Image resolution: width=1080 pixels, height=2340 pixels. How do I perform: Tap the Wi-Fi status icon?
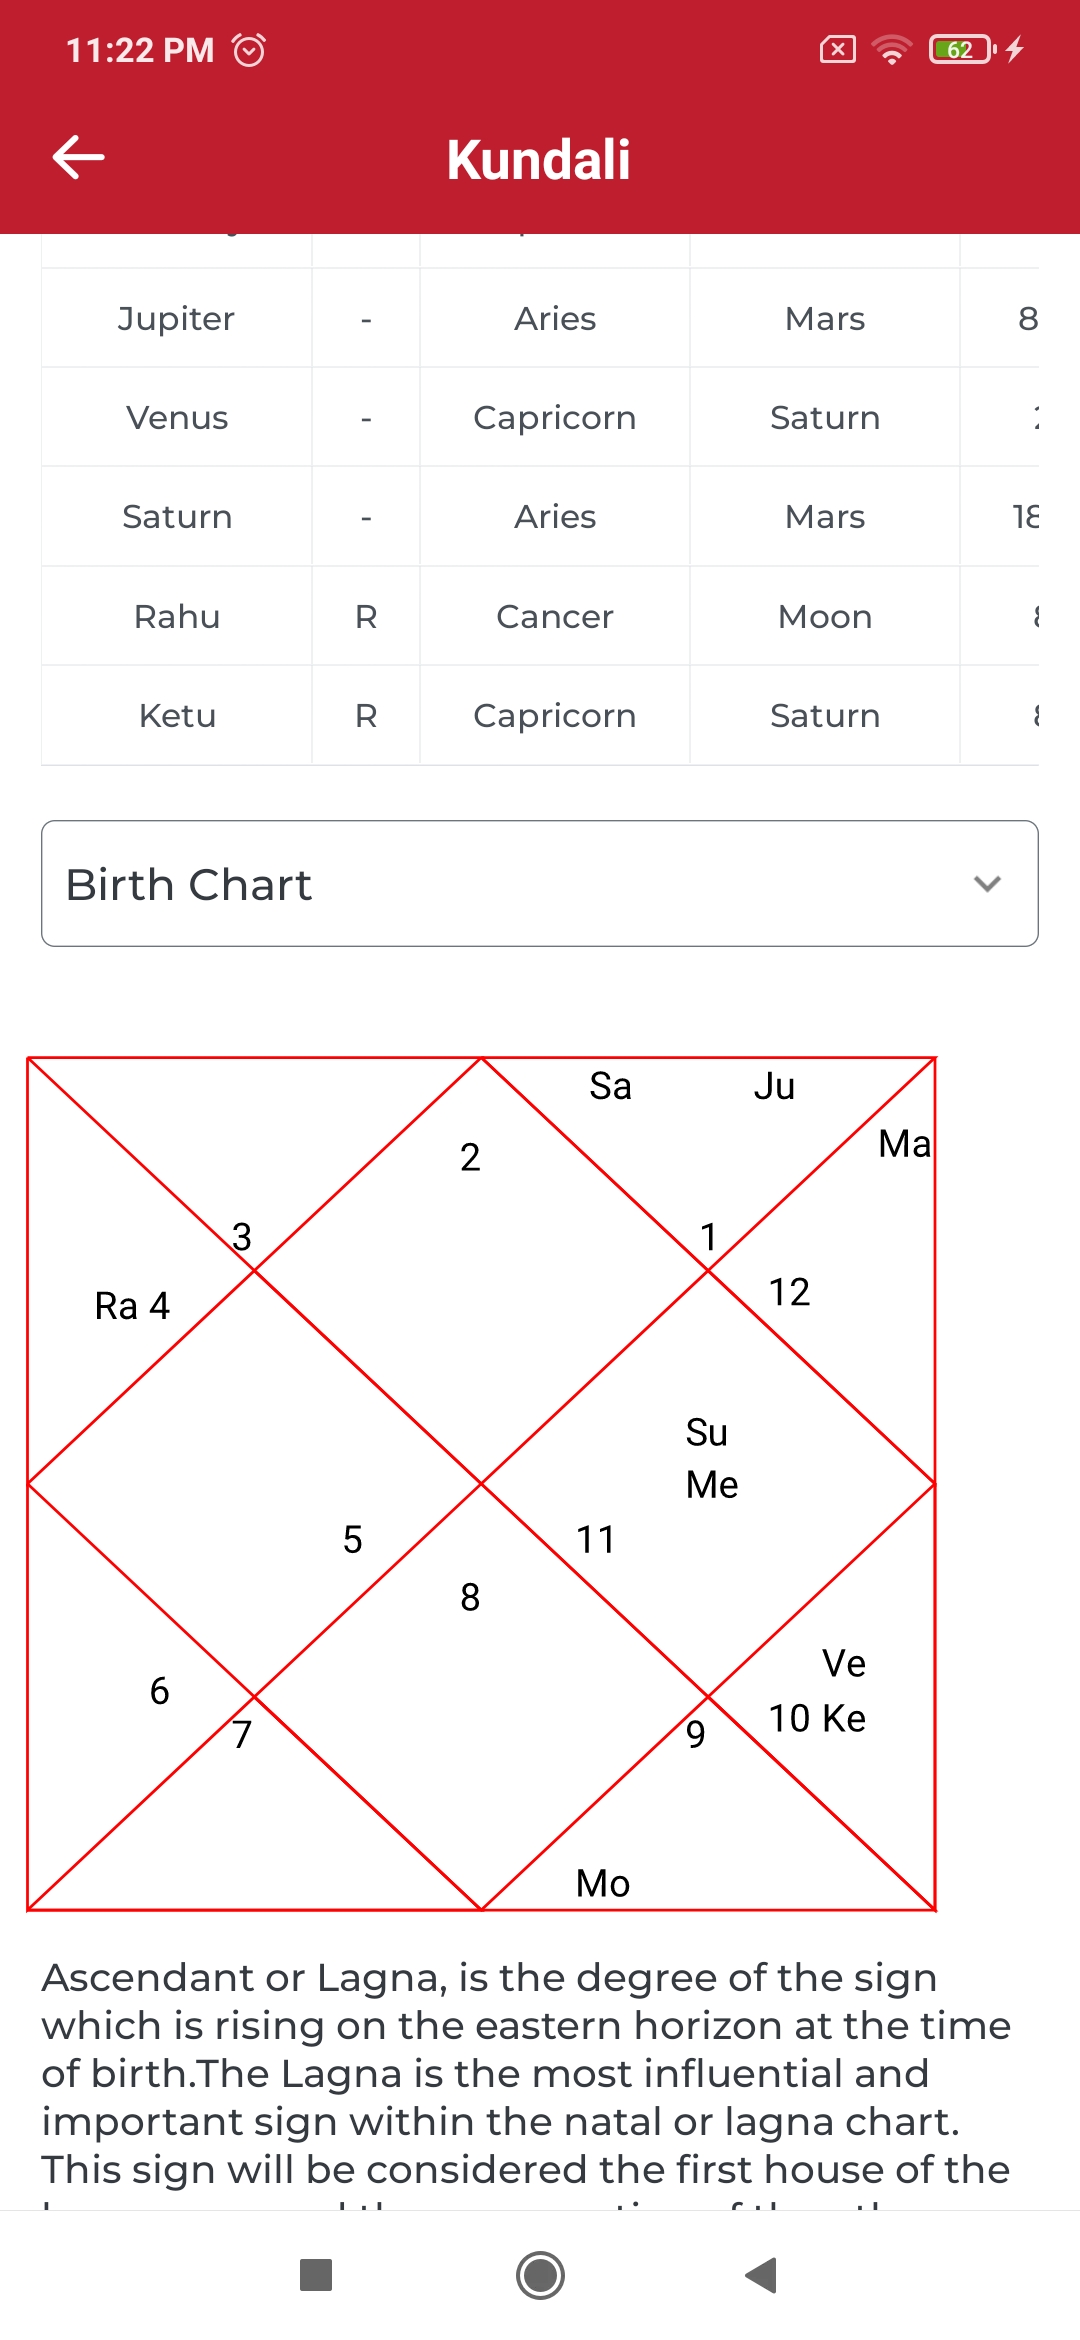[891, 49]
